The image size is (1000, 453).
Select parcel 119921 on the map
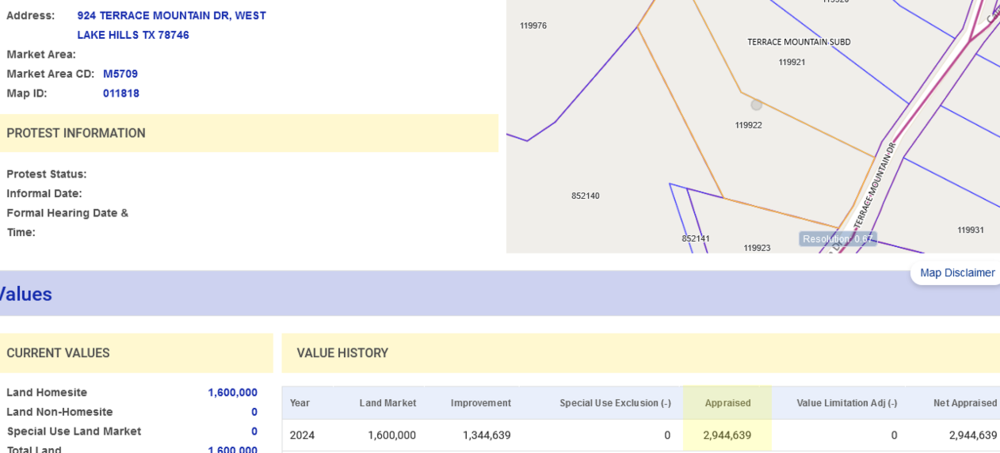(x=791, y=62)
